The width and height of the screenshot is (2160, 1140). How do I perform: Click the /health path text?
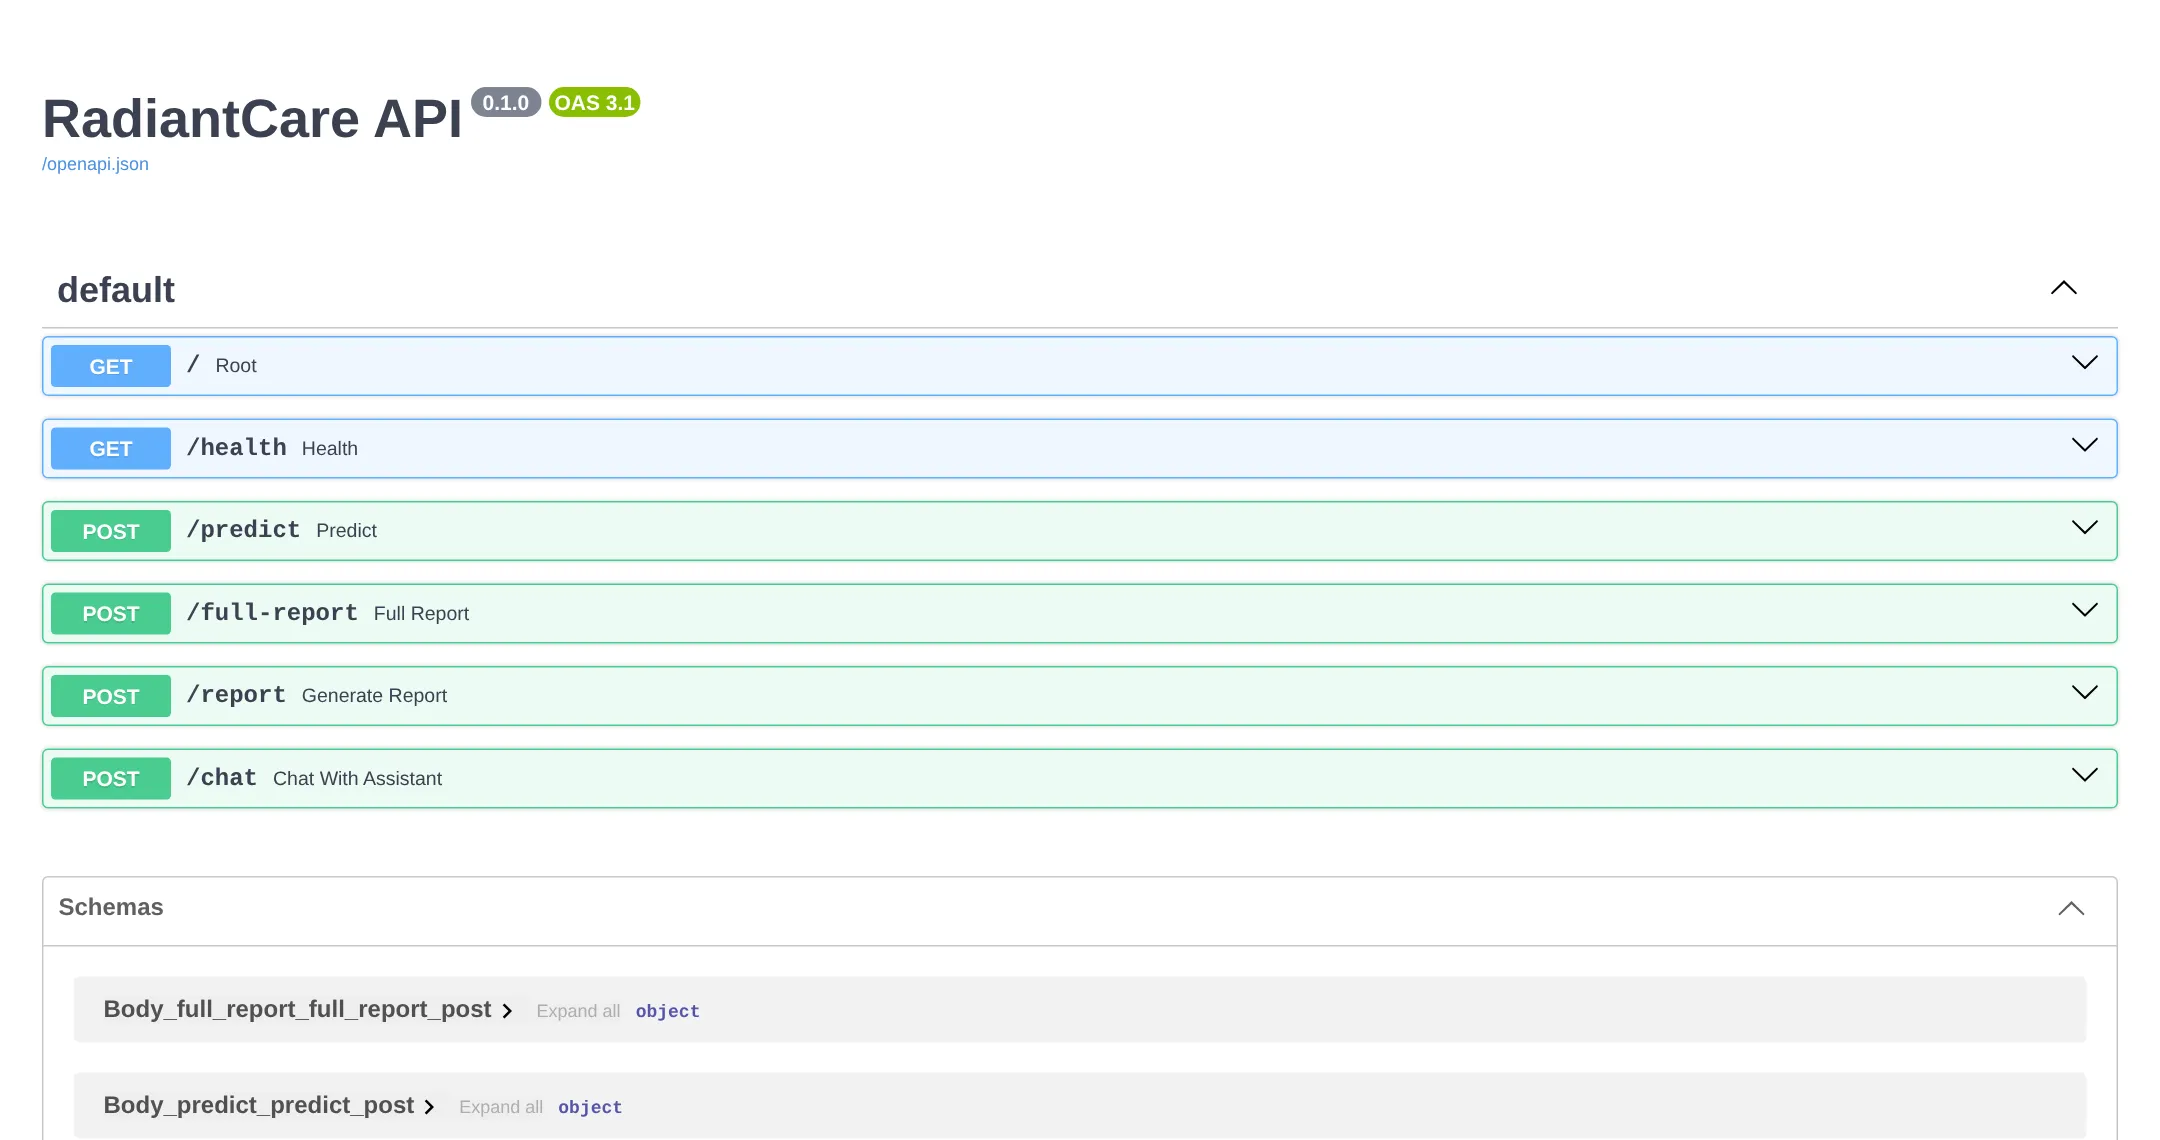point(236,447)
